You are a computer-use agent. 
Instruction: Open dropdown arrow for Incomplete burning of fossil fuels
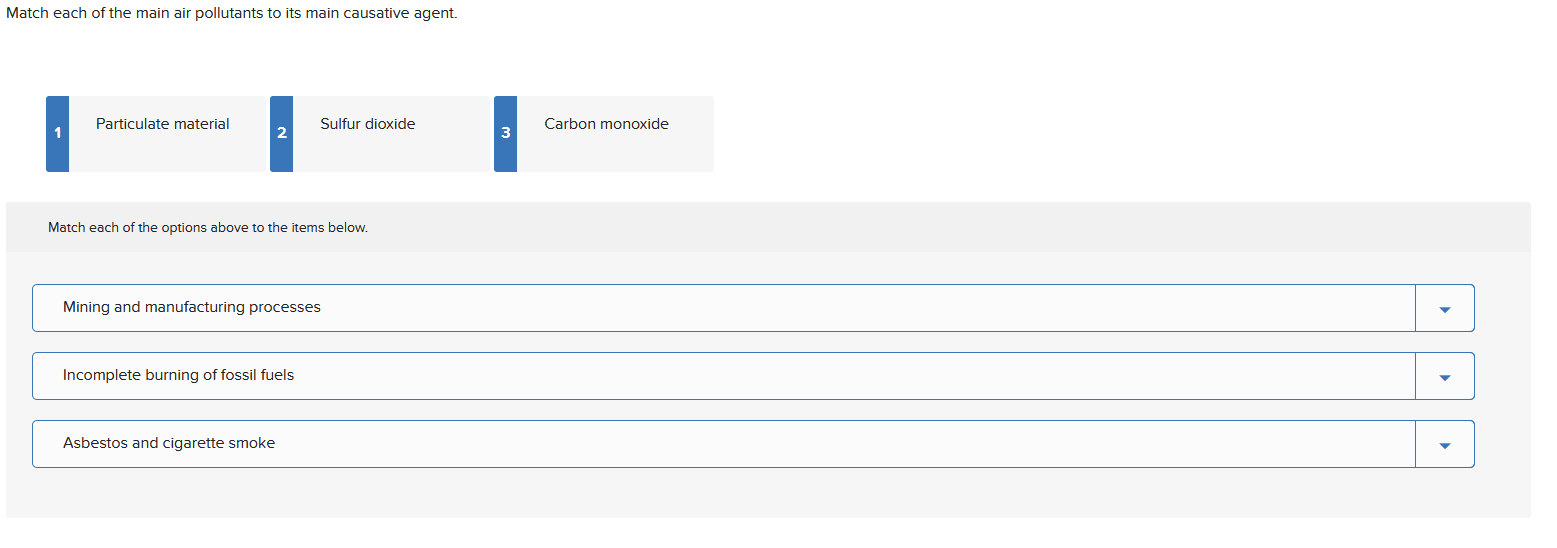coord(1444,377)
